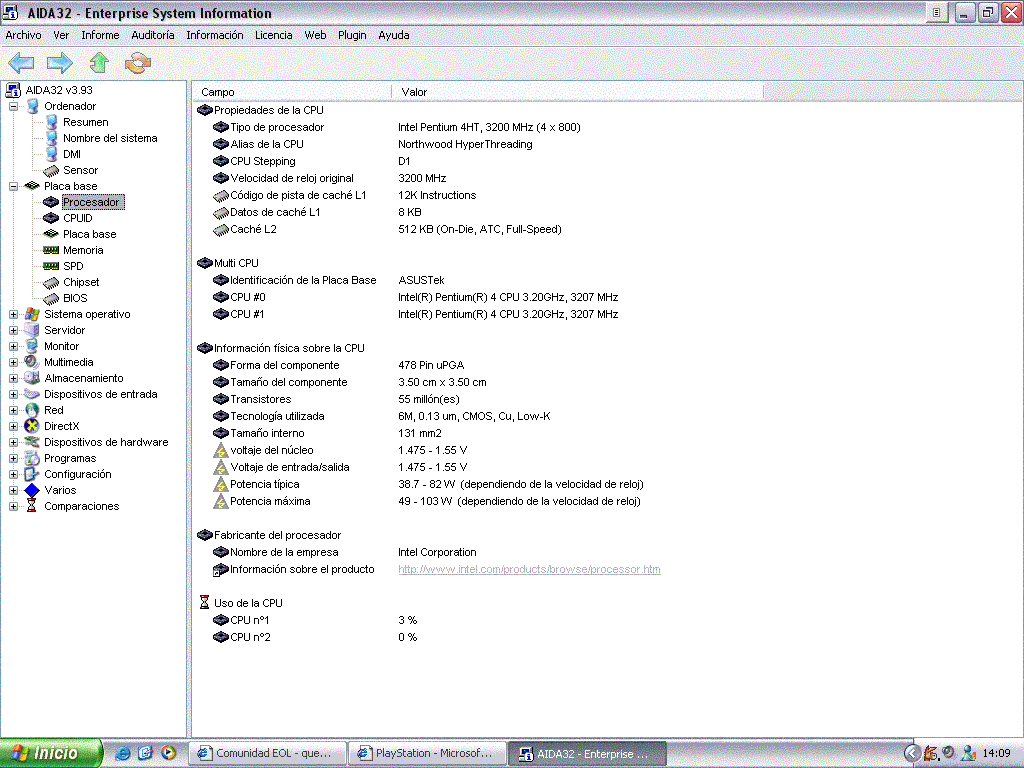Image resolution: width=1024 pixels, height=768 pixels.
Task: Click the Varios blue diamond icon
Action: [32, 490]
